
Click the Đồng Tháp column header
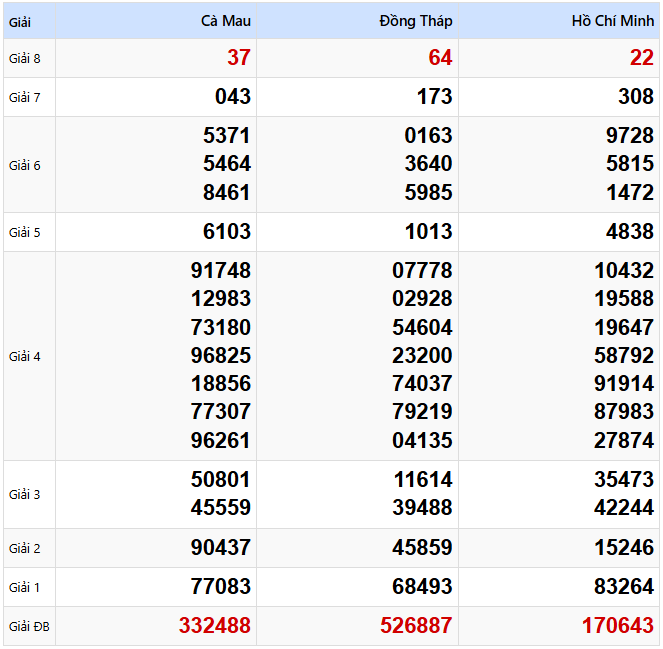(x=416, y=21)
